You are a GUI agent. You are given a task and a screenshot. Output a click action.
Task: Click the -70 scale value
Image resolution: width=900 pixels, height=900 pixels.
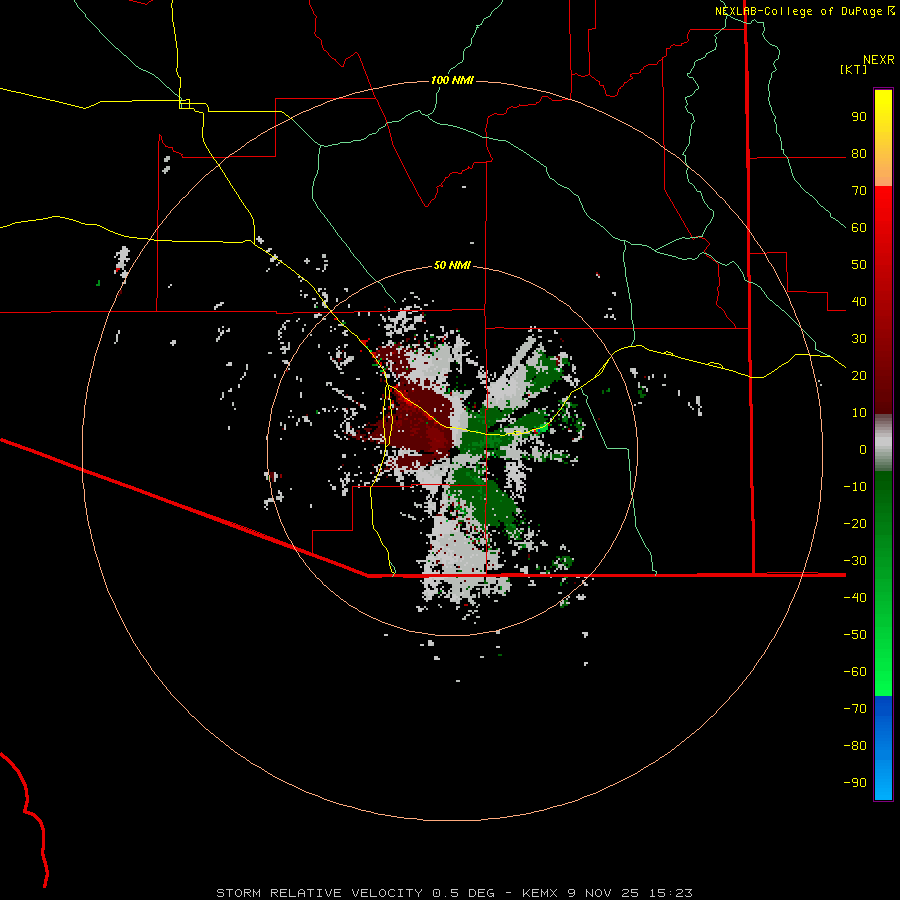[x=855, y=708]
